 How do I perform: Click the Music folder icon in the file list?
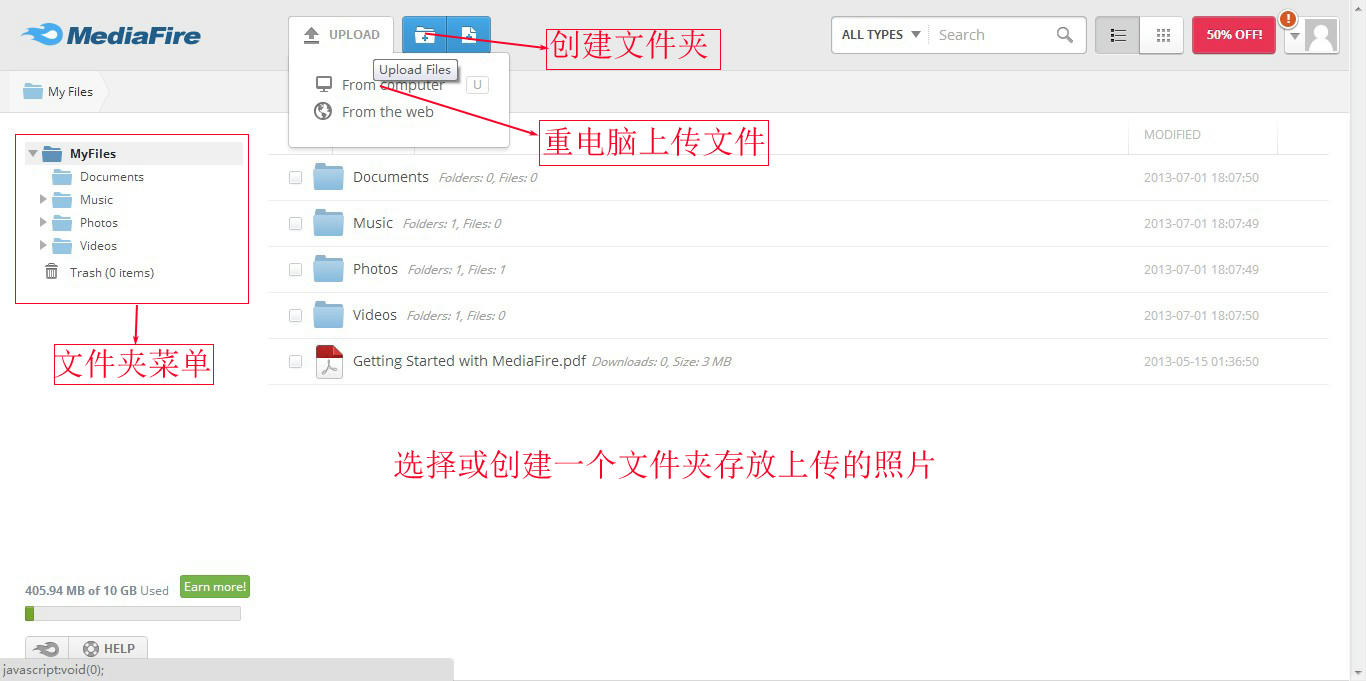(x=328, y=223)
